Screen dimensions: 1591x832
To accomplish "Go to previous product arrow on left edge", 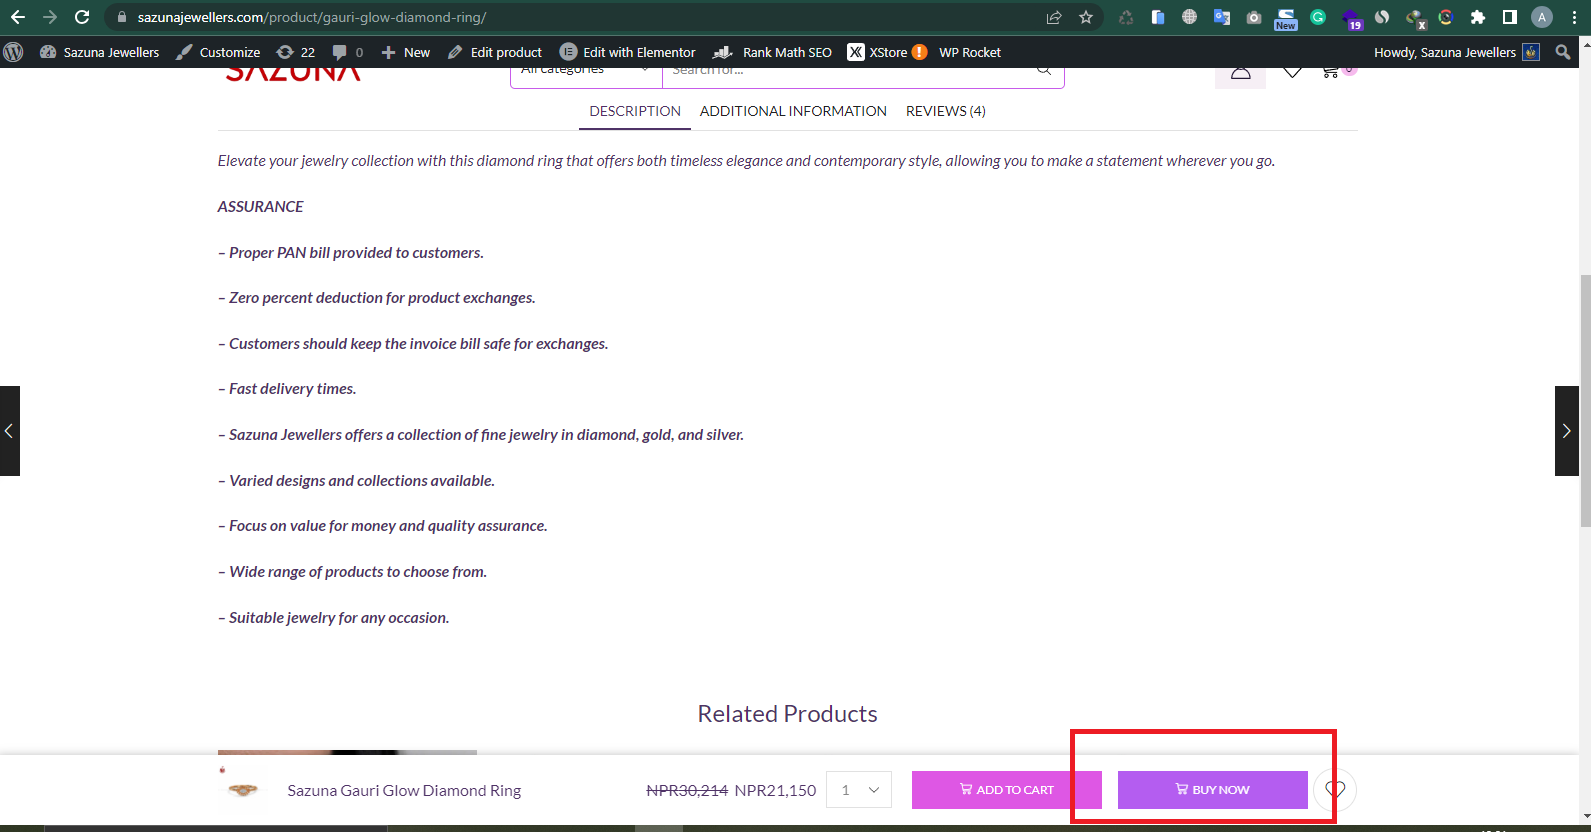I will tap(9, 431).
